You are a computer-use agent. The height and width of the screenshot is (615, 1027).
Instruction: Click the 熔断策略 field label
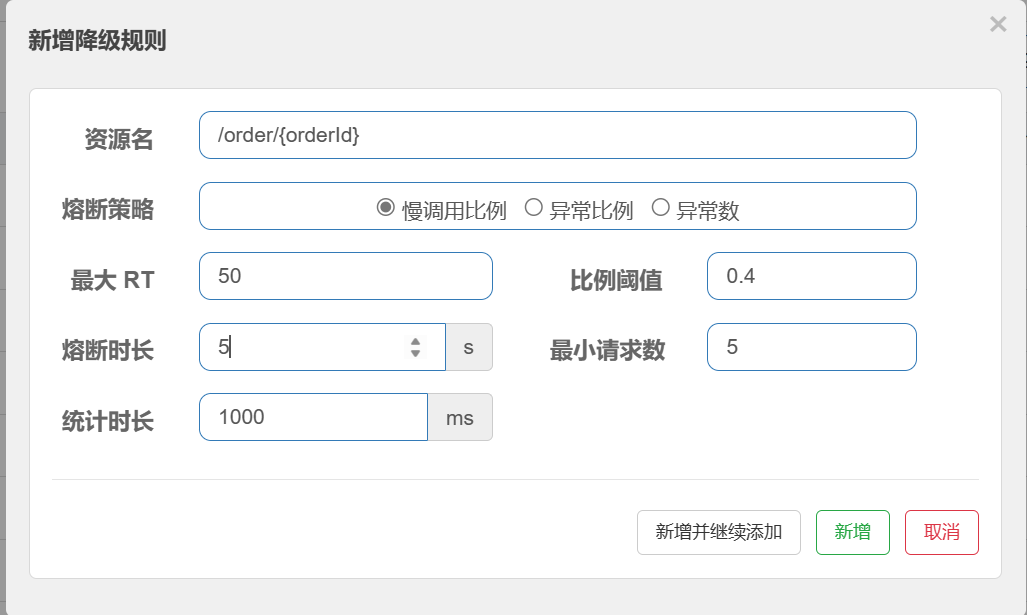click(x=108, y=209)
